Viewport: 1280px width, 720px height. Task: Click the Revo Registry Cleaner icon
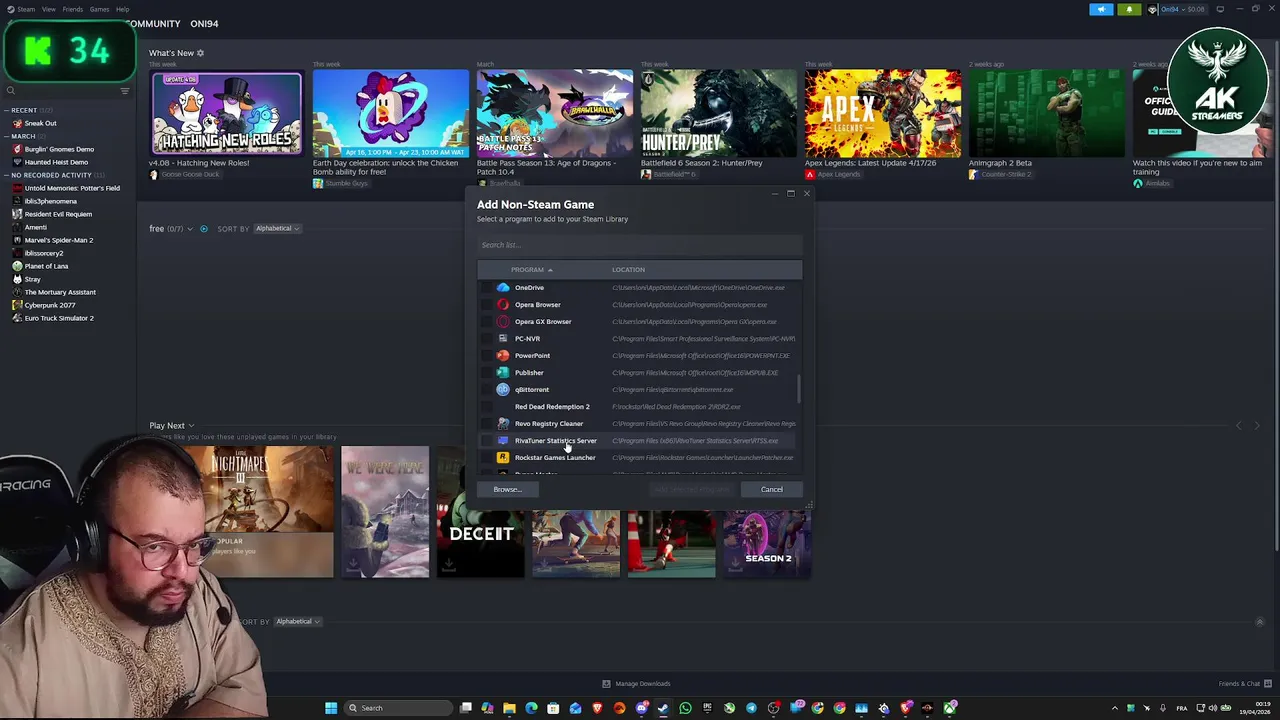(503, 424)
